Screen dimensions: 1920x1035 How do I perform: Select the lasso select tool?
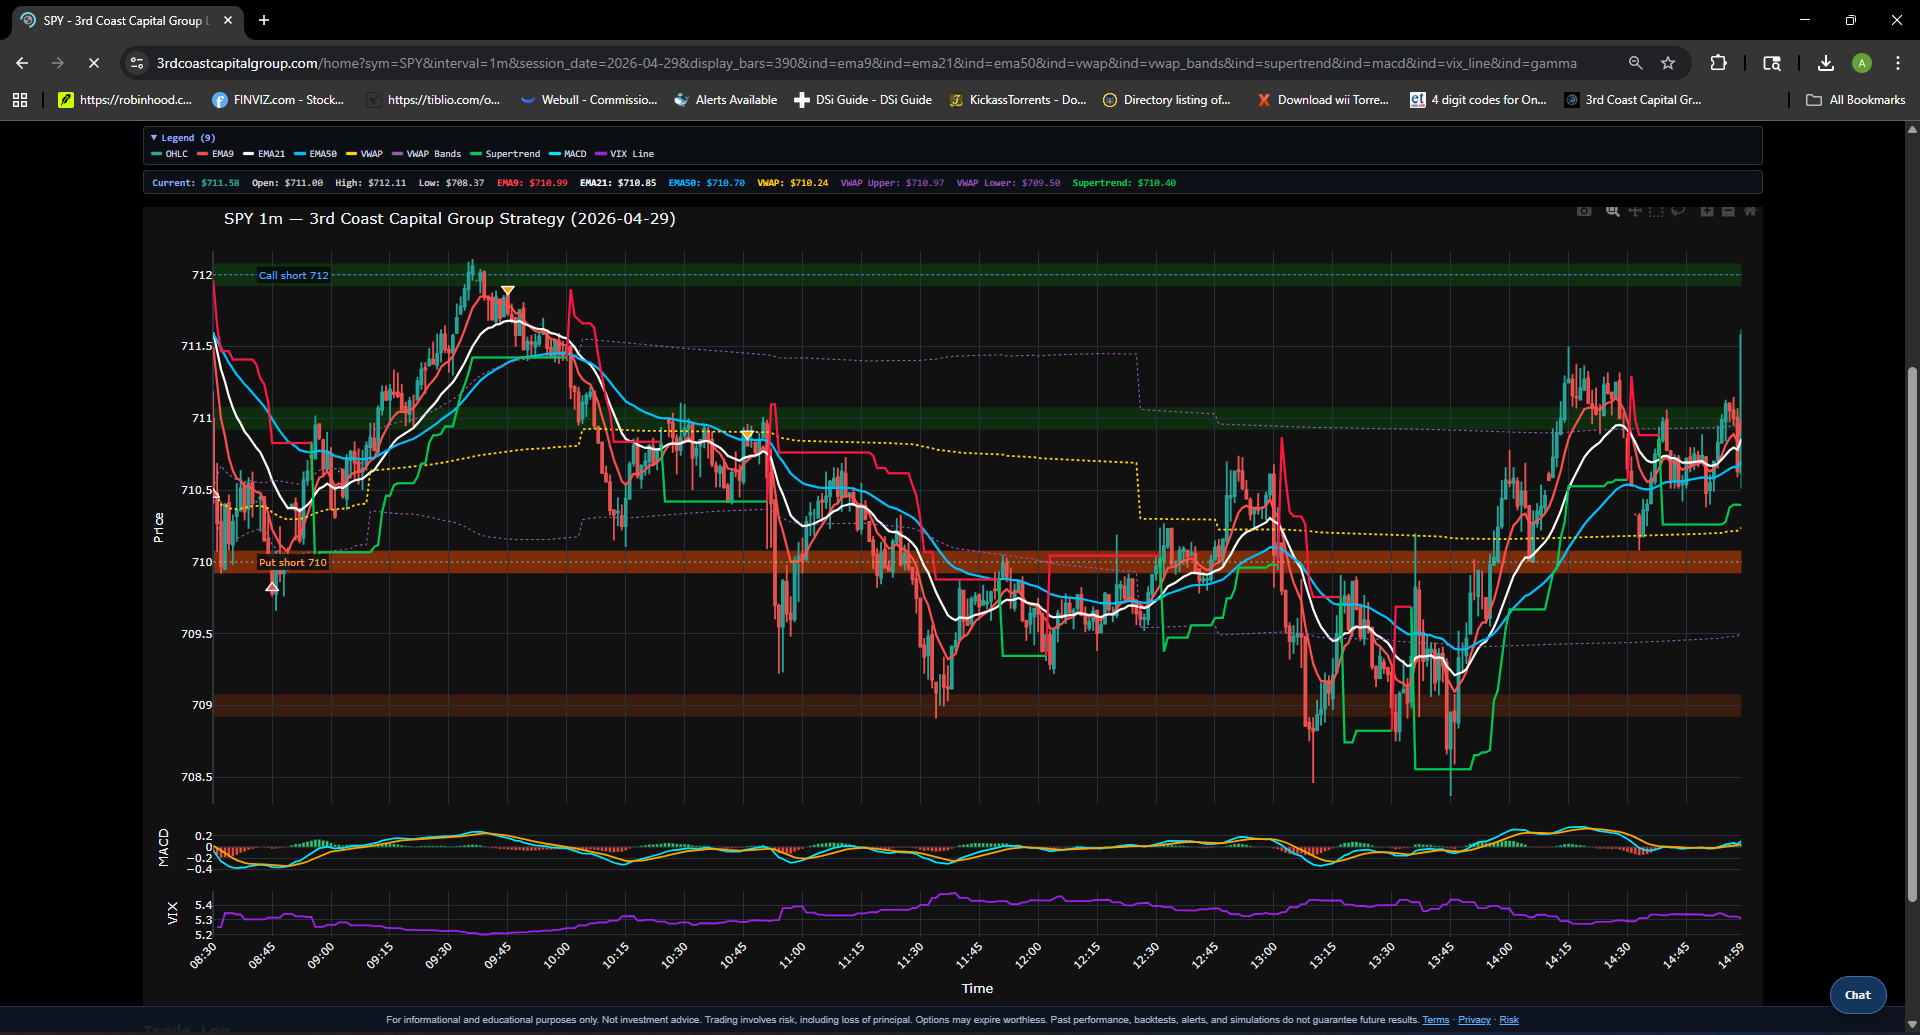(1678, 211)
